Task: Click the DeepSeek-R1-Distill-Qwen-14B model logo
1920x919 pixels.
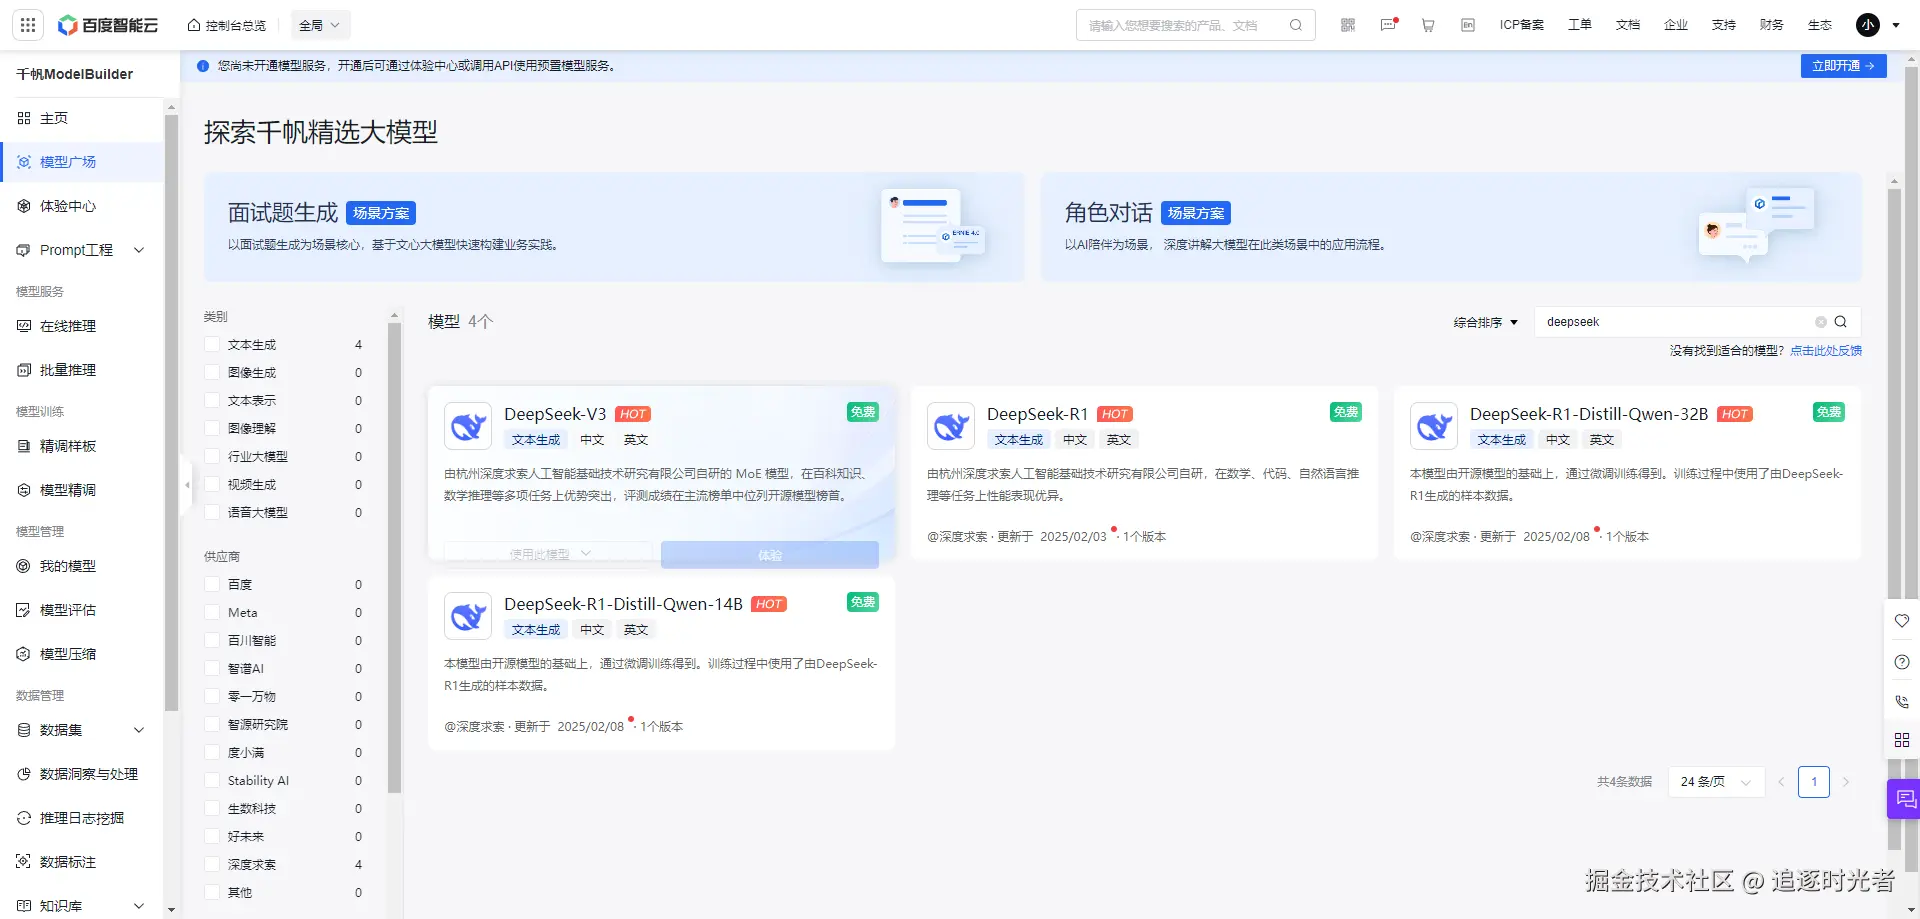Action: point(468,616)
